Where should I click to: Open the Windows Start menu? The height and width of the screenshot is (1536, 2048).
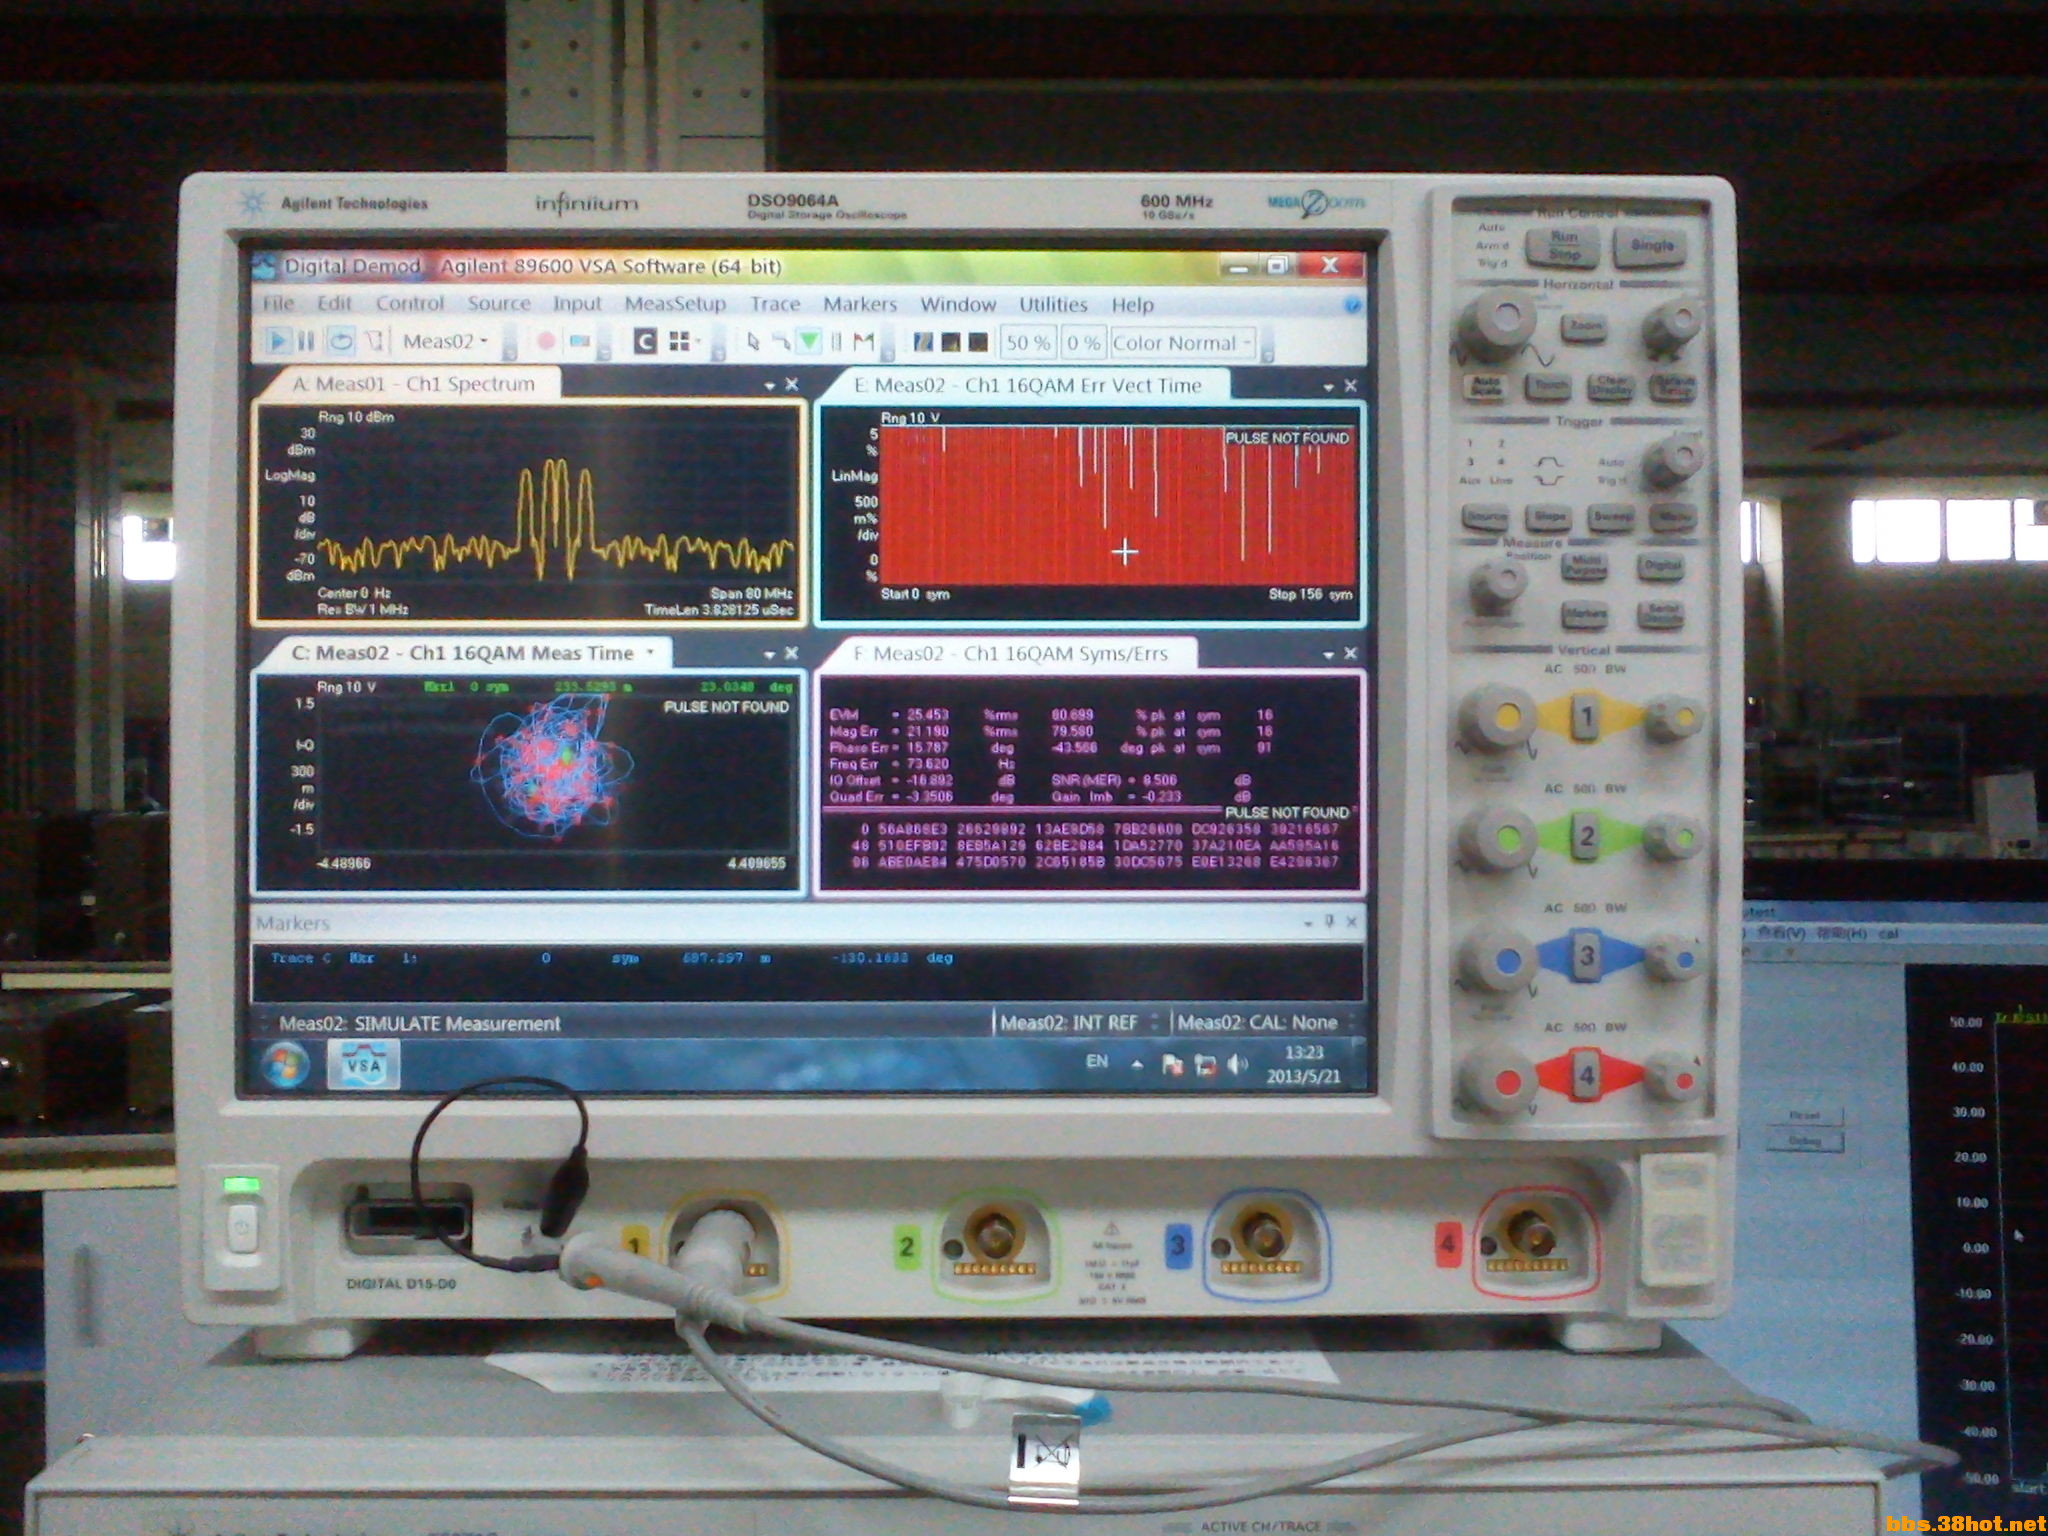(x=283, y=1063)
